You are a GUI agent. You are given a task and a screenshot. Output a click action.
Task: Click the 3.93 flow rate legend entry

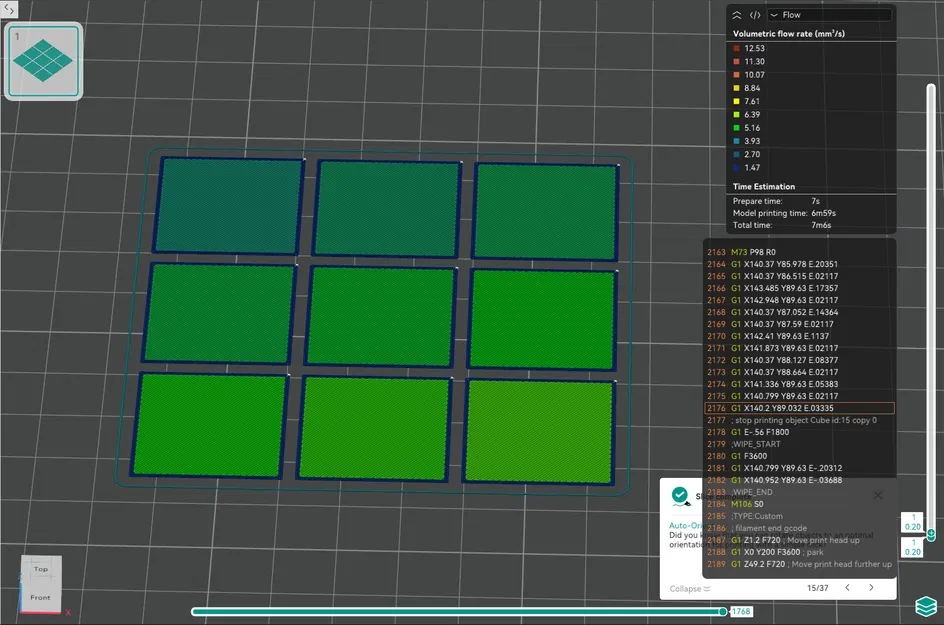[x=747, y=141]
